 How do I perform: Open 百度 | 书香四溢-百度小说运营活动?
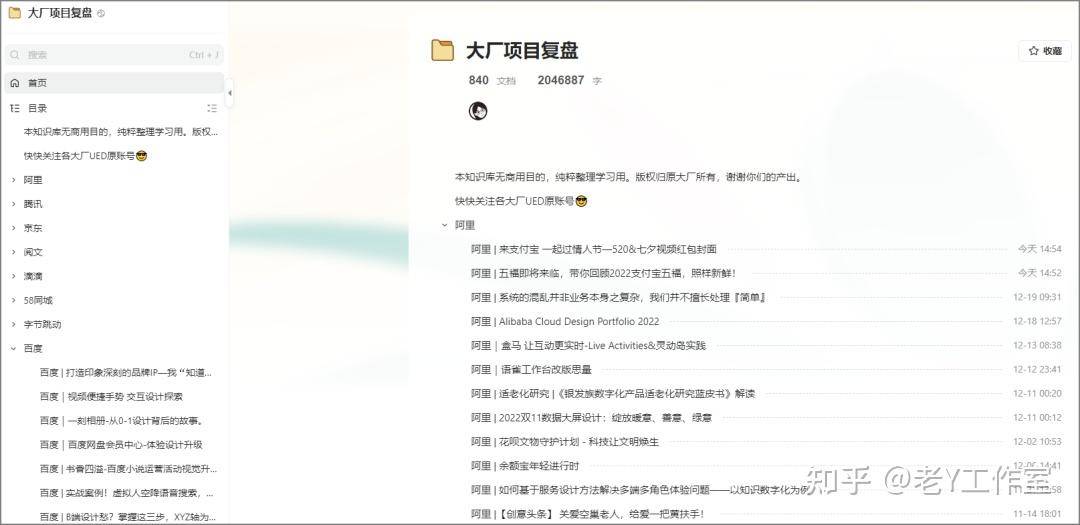pos(128,469)
